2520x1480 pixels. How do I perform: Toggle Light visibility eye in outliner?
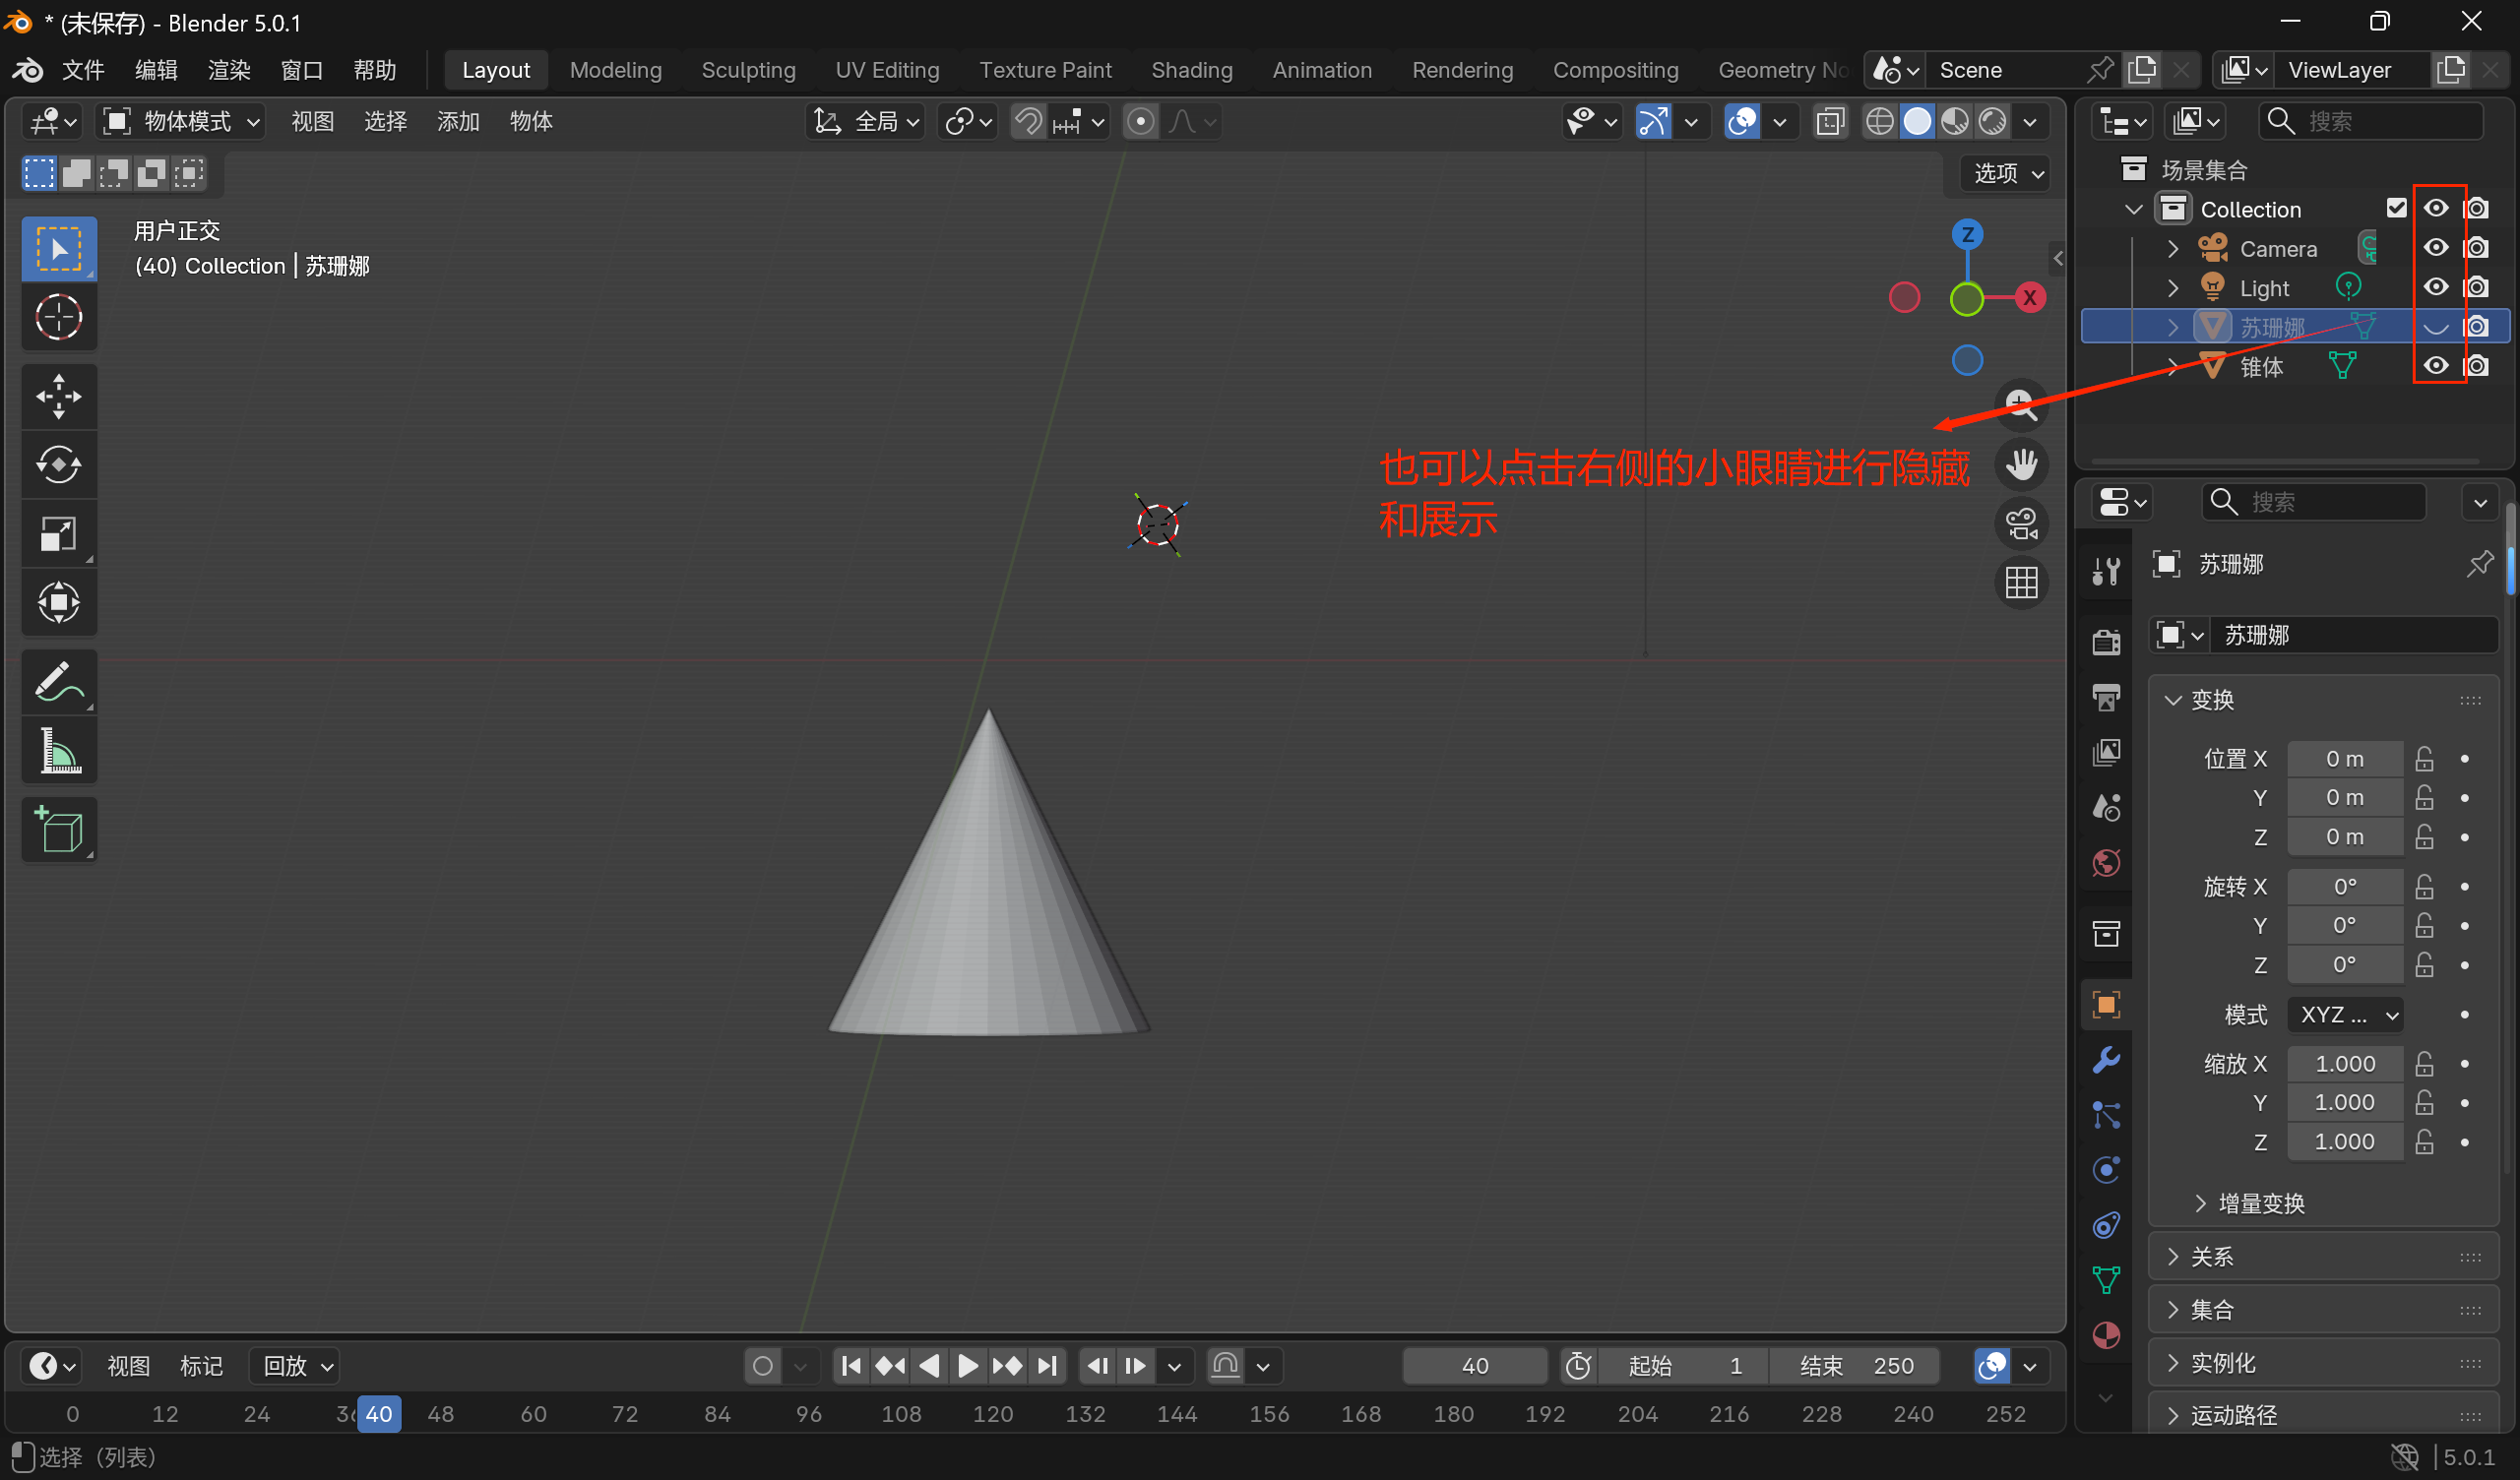pyautogui.click(x=2436, y=288)
